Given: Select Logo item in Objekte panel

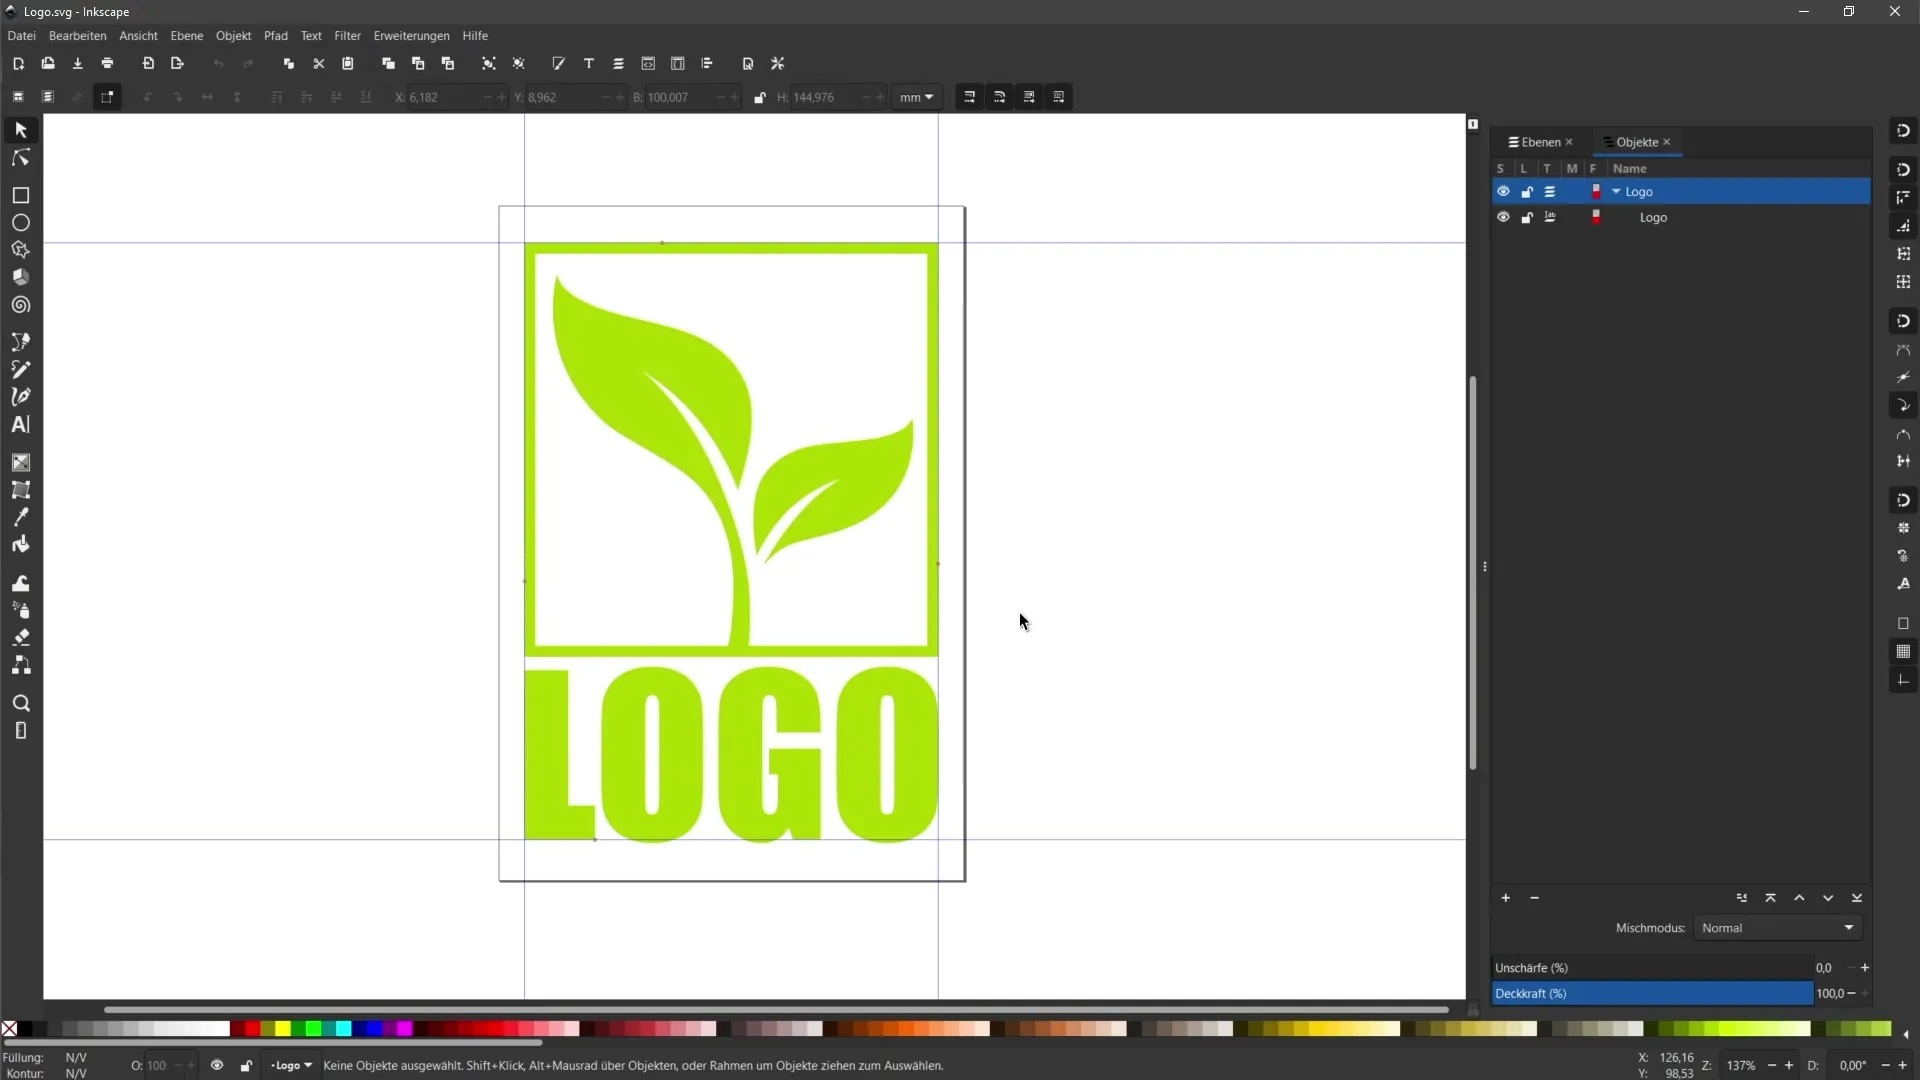Looking at the screenshot, I should tap(1654, 218).
